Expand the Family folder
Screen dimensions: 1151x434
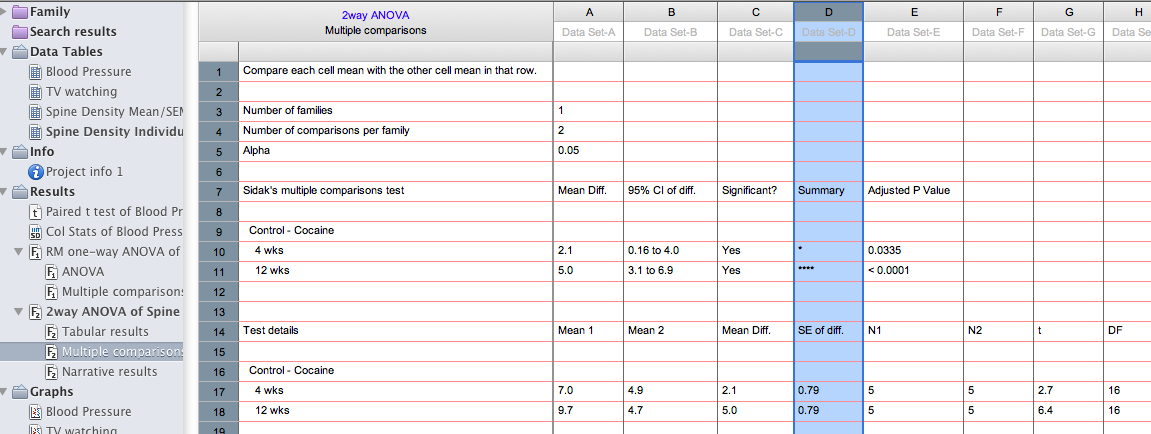5,12
